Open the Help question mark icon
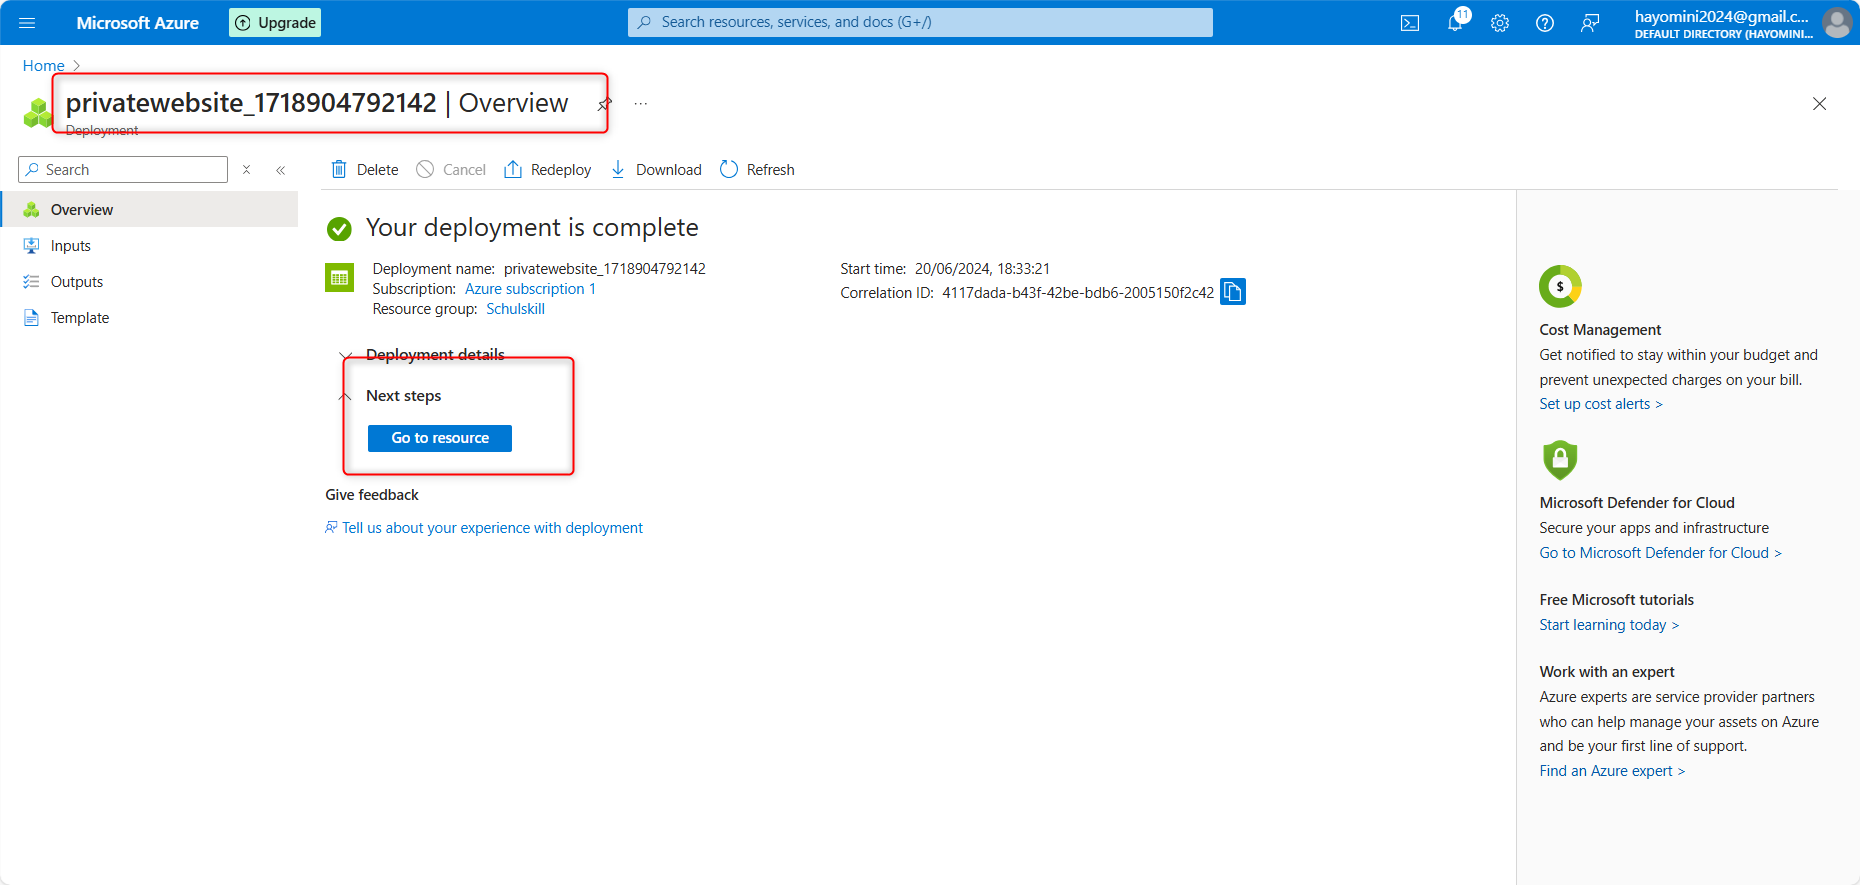This screenshot has height=885, width=1860. (1545, 23)
